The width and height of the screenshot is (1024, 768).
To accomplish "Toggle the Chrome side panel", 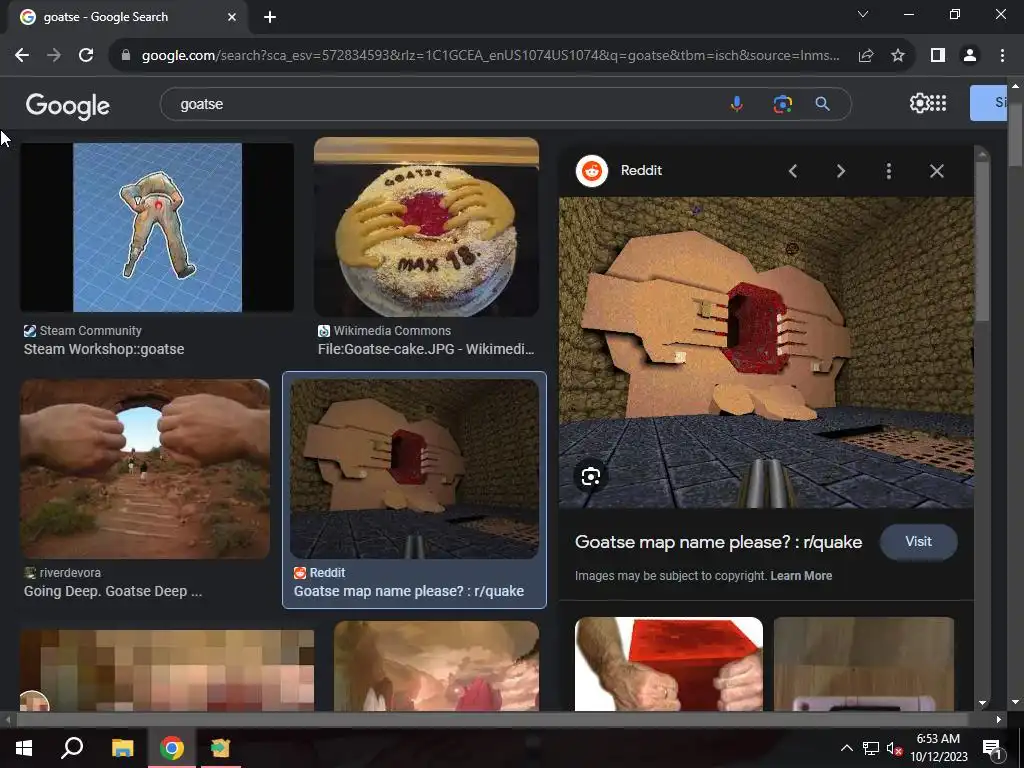I will click(938, 56).
